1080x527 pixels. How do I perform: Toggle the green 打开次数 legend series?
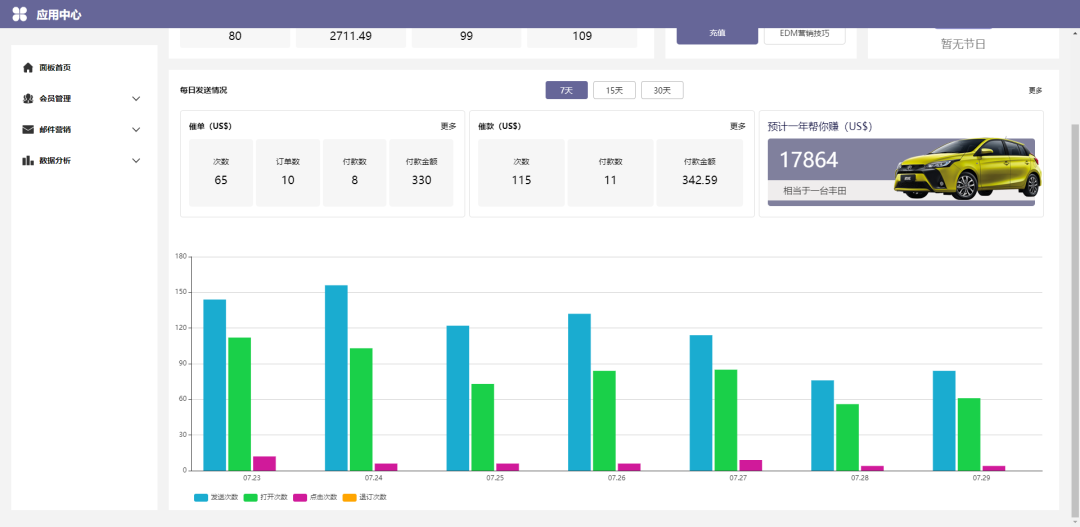[251, 497]
